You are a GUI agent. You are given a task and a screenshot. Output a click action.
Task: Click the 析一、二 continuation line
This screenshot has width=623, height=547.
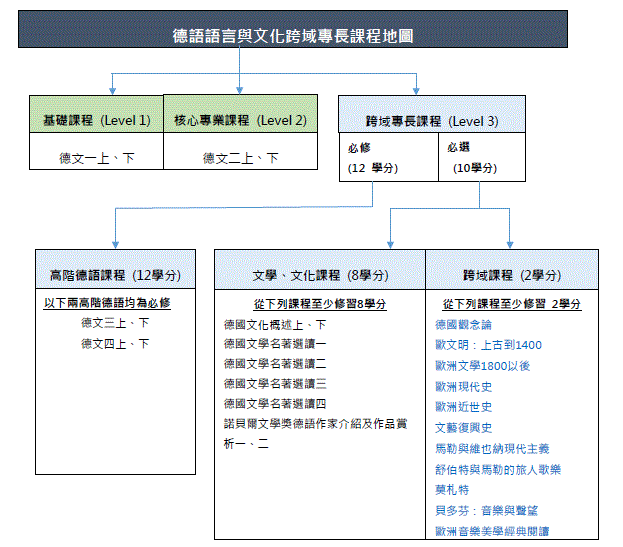(246, 444)
